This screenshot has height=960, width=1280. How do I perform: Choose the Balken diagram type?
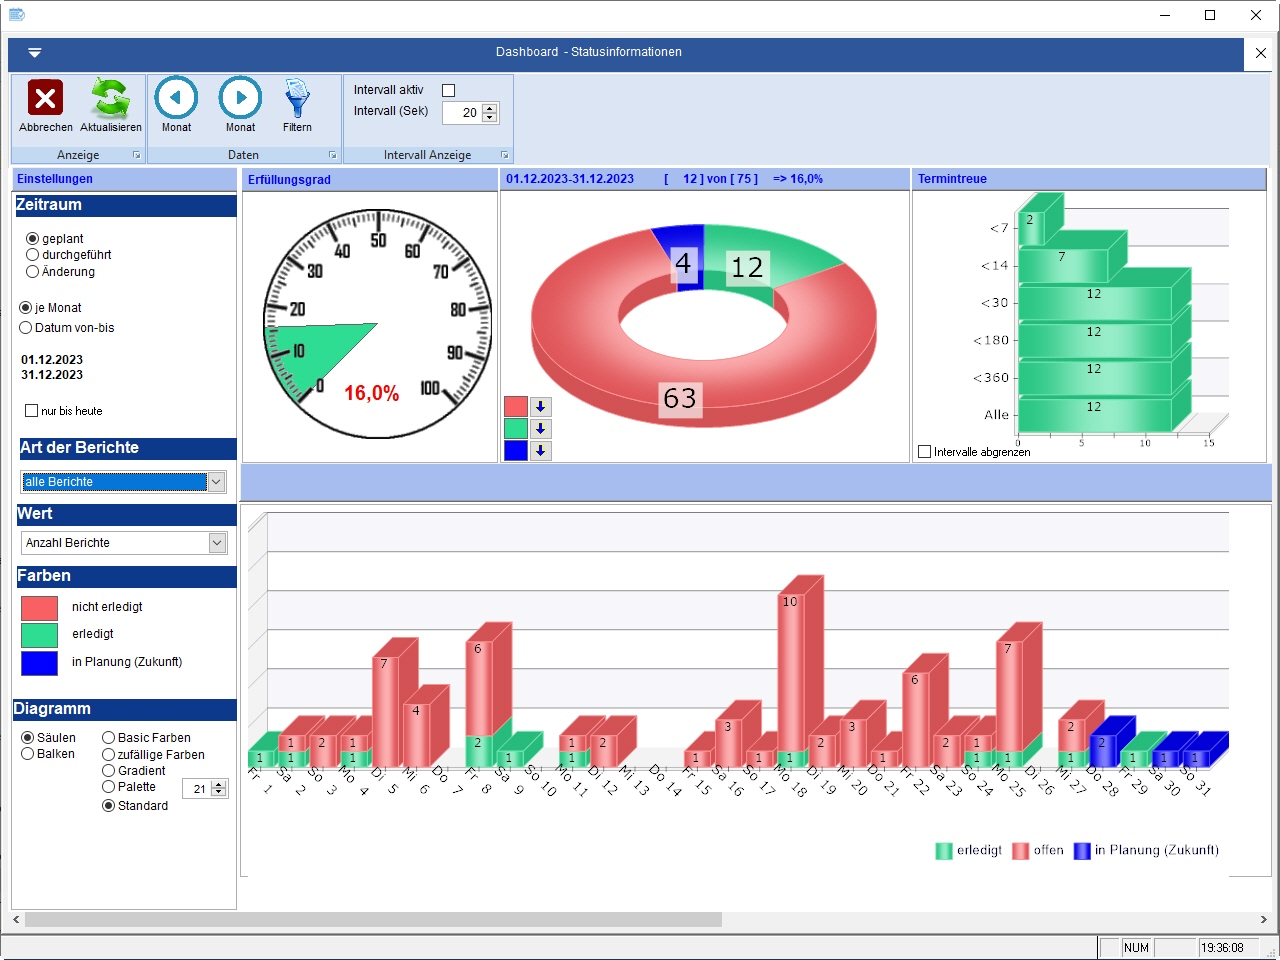(28, 754)
